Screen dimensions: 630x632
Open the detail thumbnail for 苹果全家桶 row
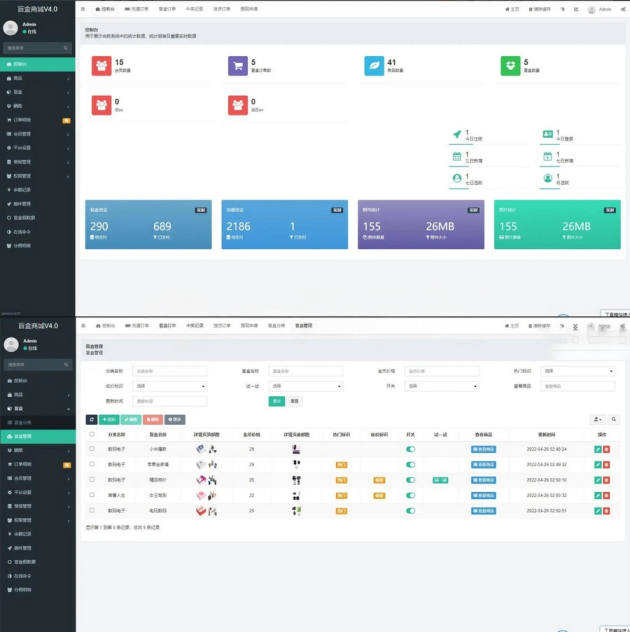point(207,465)
